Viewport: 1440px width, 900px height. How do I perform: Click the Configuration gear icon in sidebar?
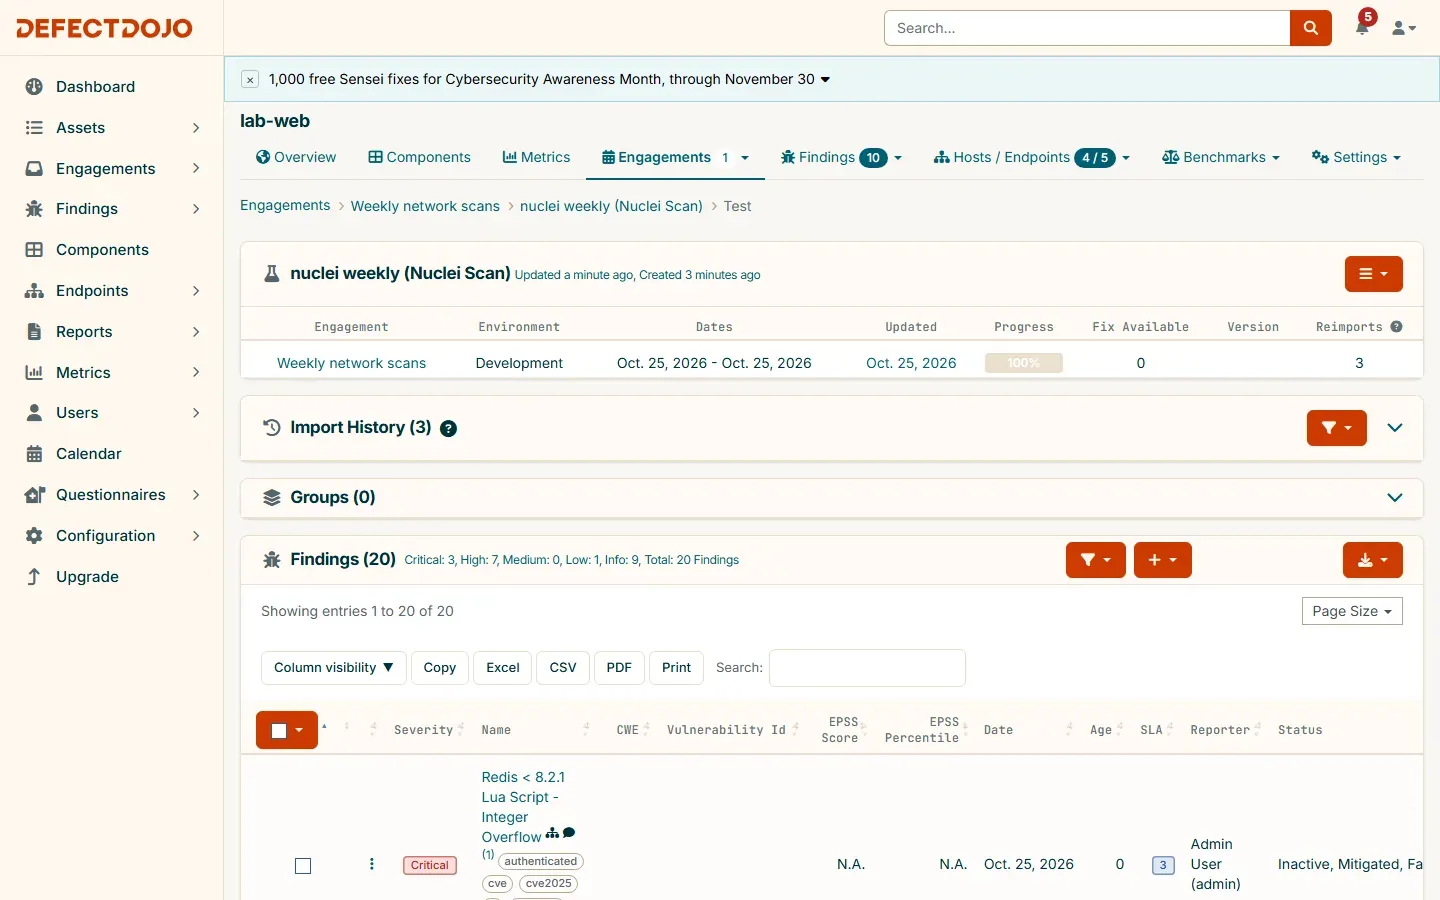click(x=34, y=536)
